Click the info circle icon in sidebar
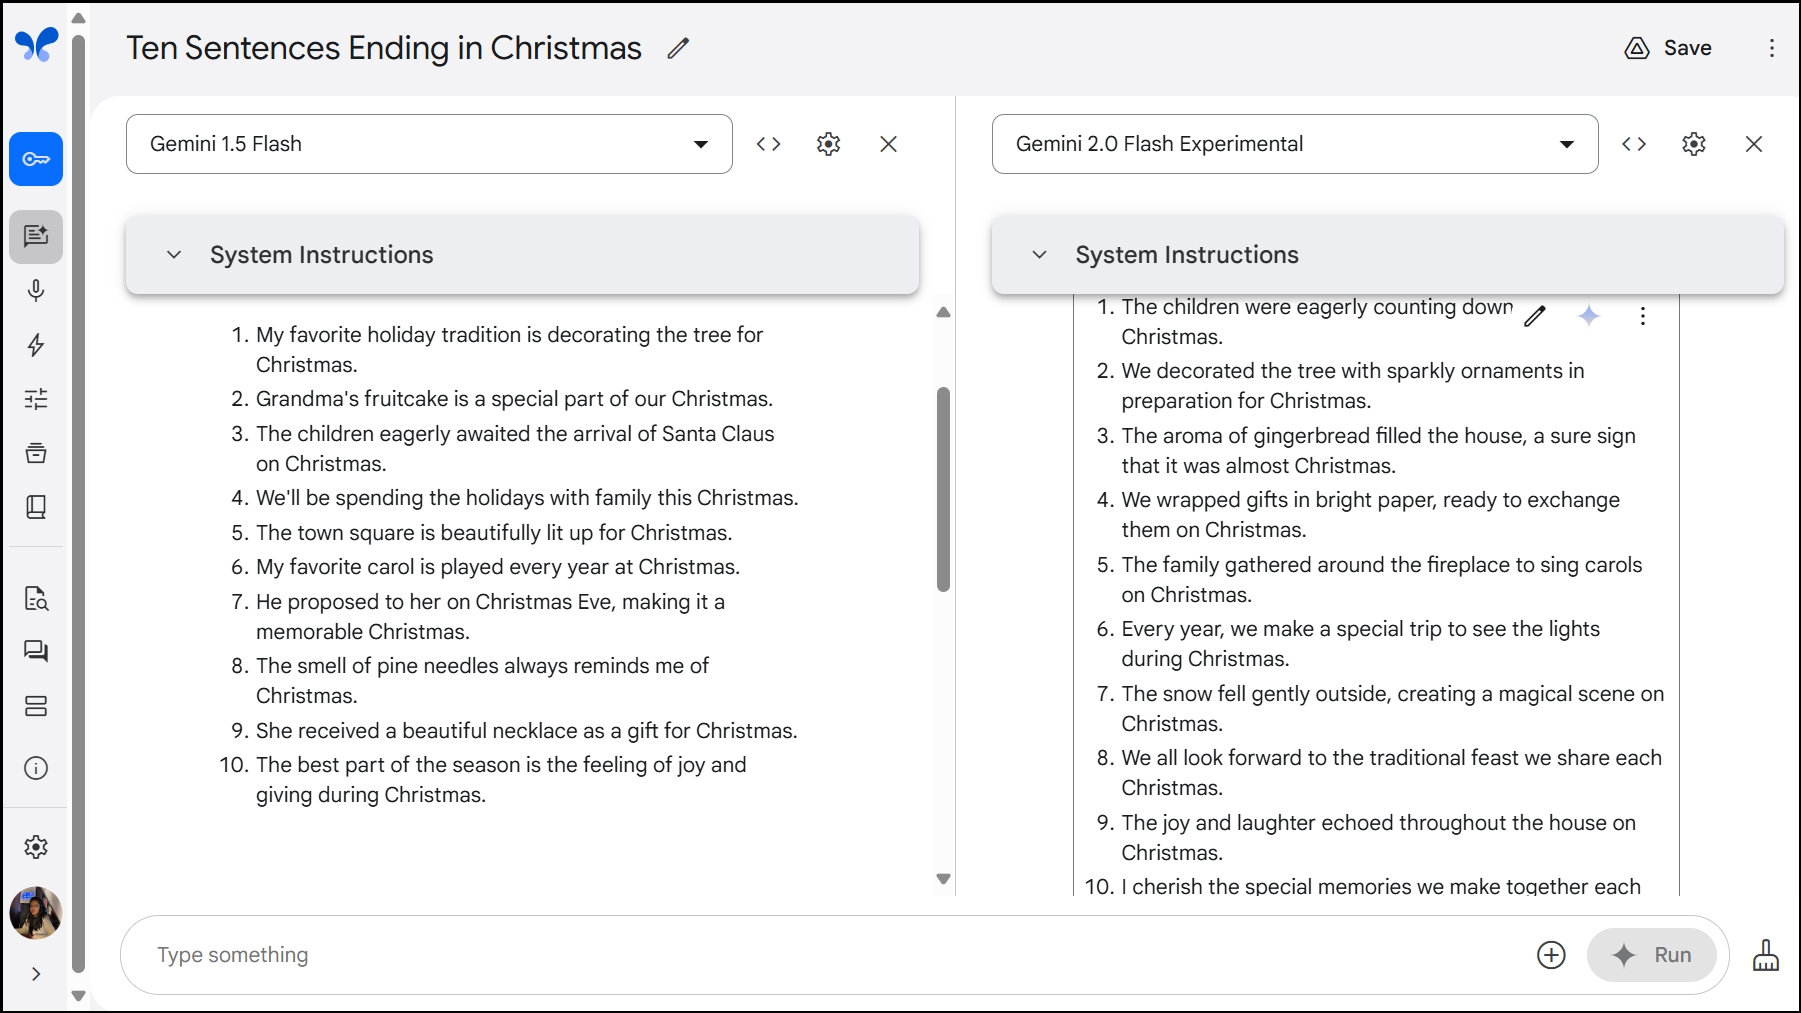 [x=36, y=768]
